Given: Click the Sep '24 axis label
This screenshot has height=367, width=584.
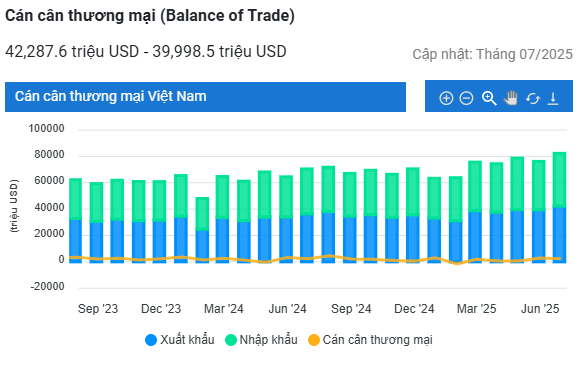Looking at the screenshot, I should [351, 309].
